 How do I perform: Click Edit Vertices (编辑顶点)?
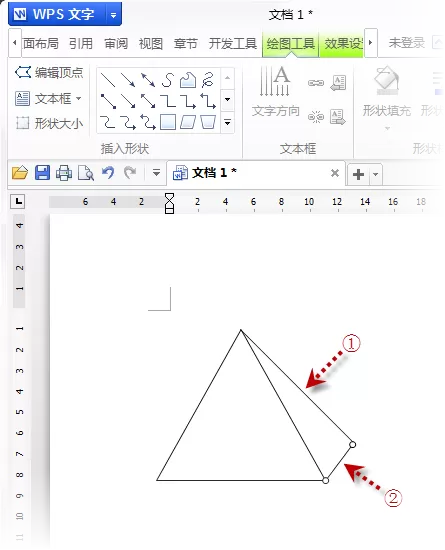(x=49, y=73)
